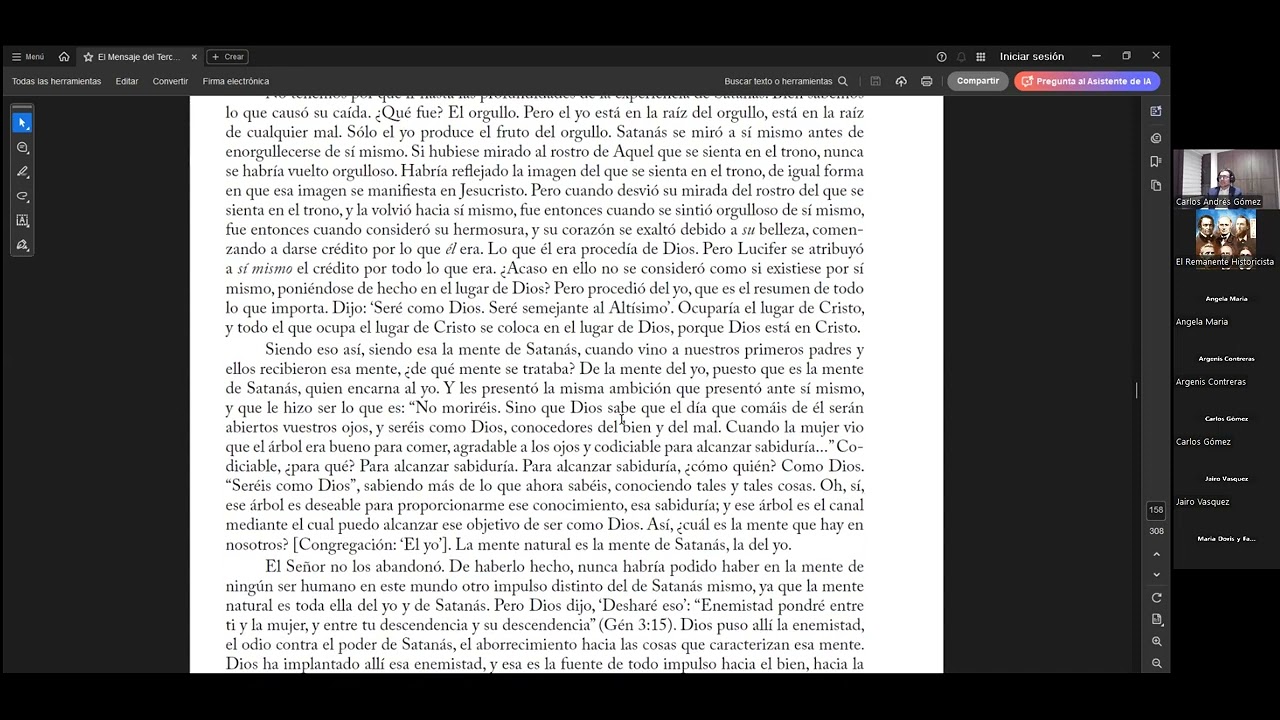Click the save file icon

pos(876,81)
